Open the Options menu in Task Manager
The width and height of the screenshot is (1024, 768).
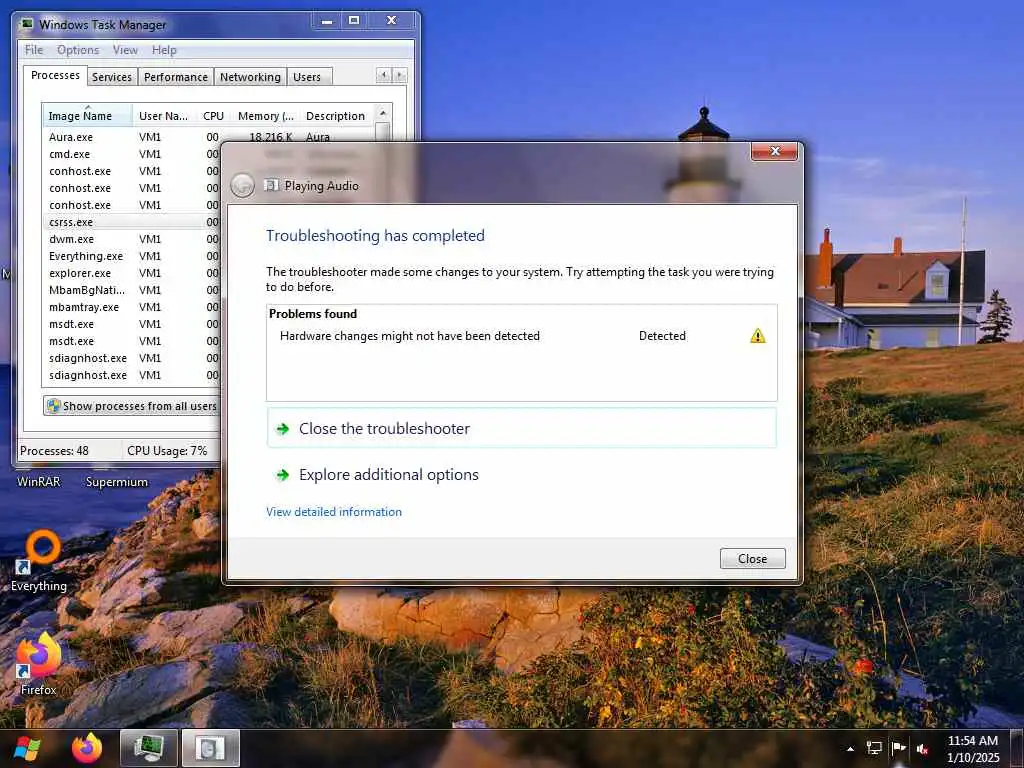[78, 50]
